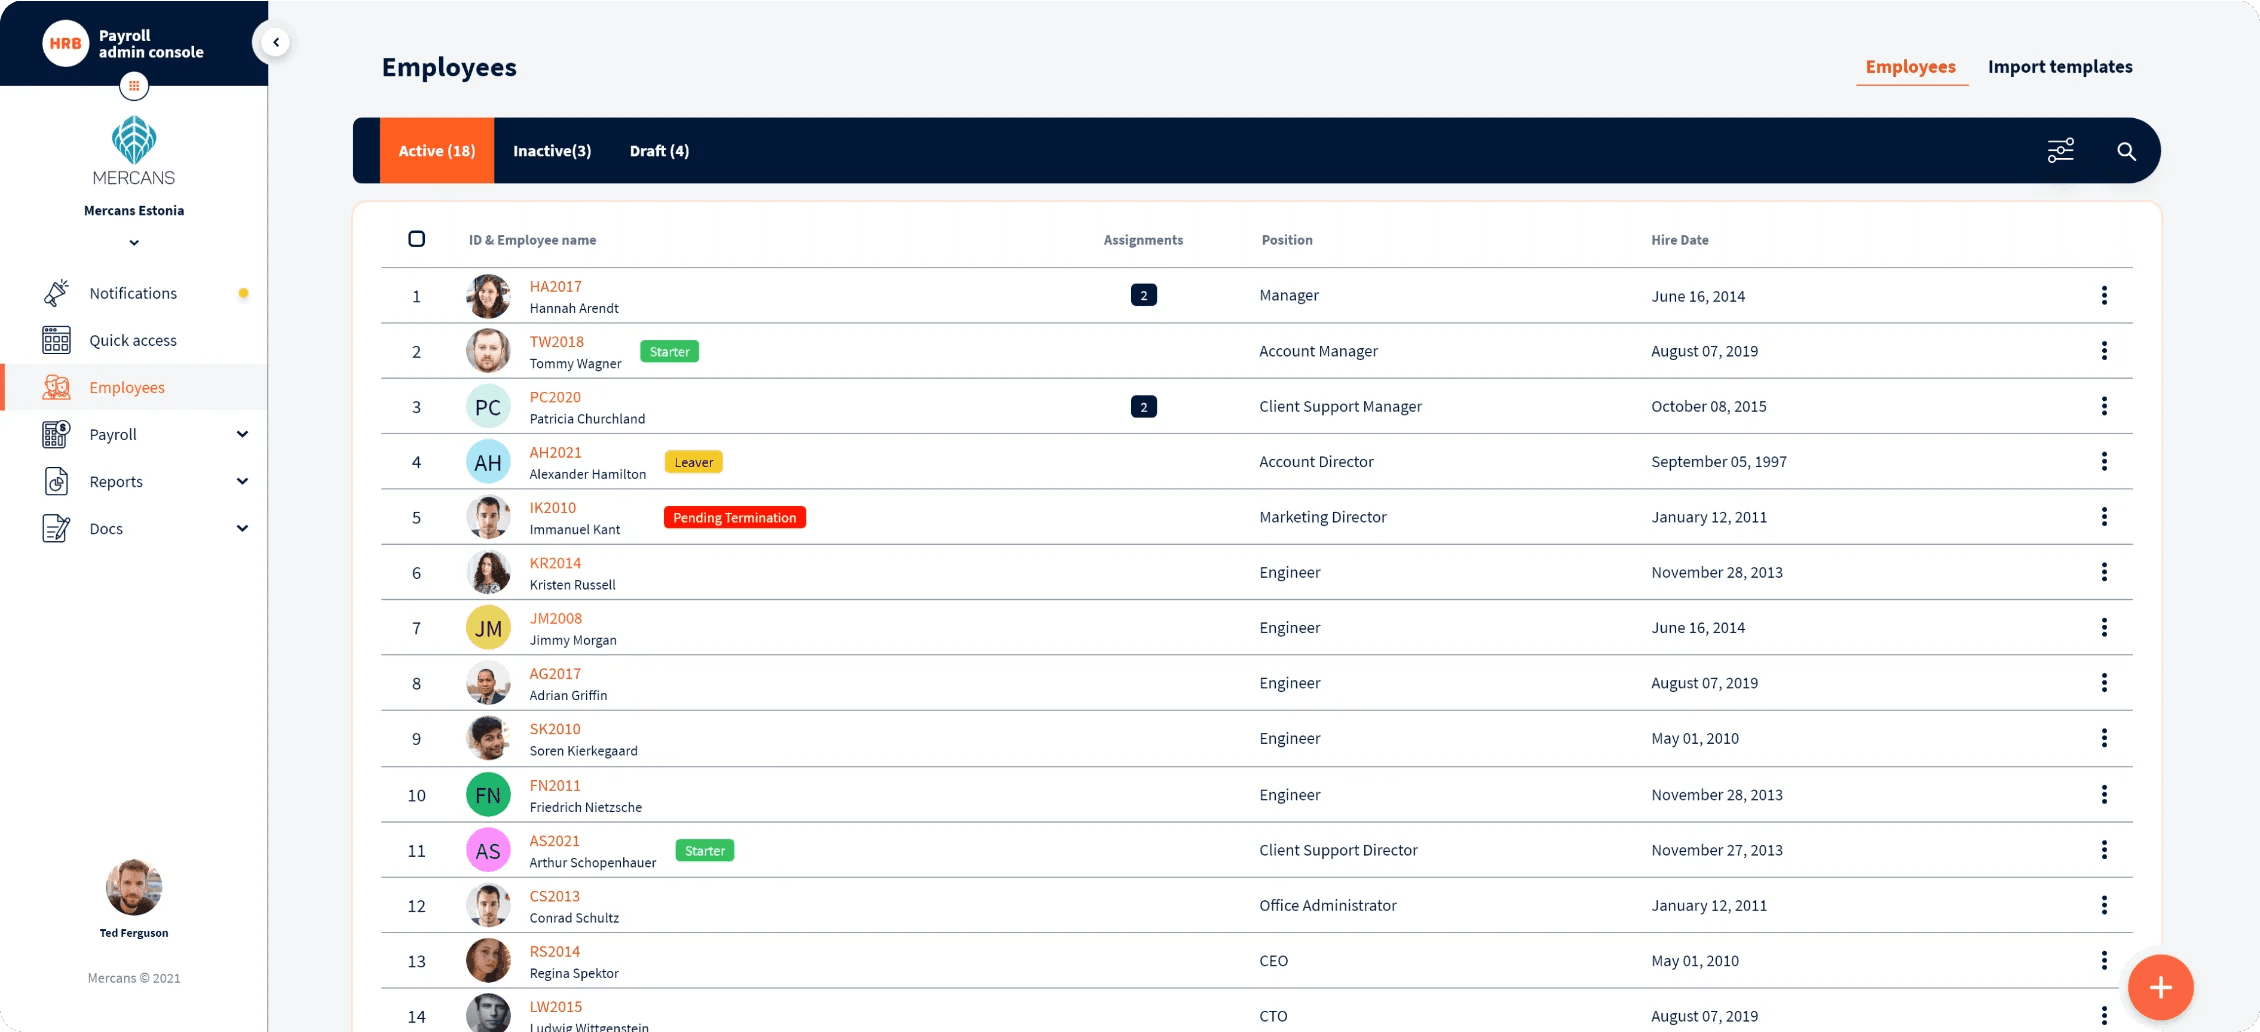Open three-dot menu for Immanuel Kant

(x=2104, y=517)
